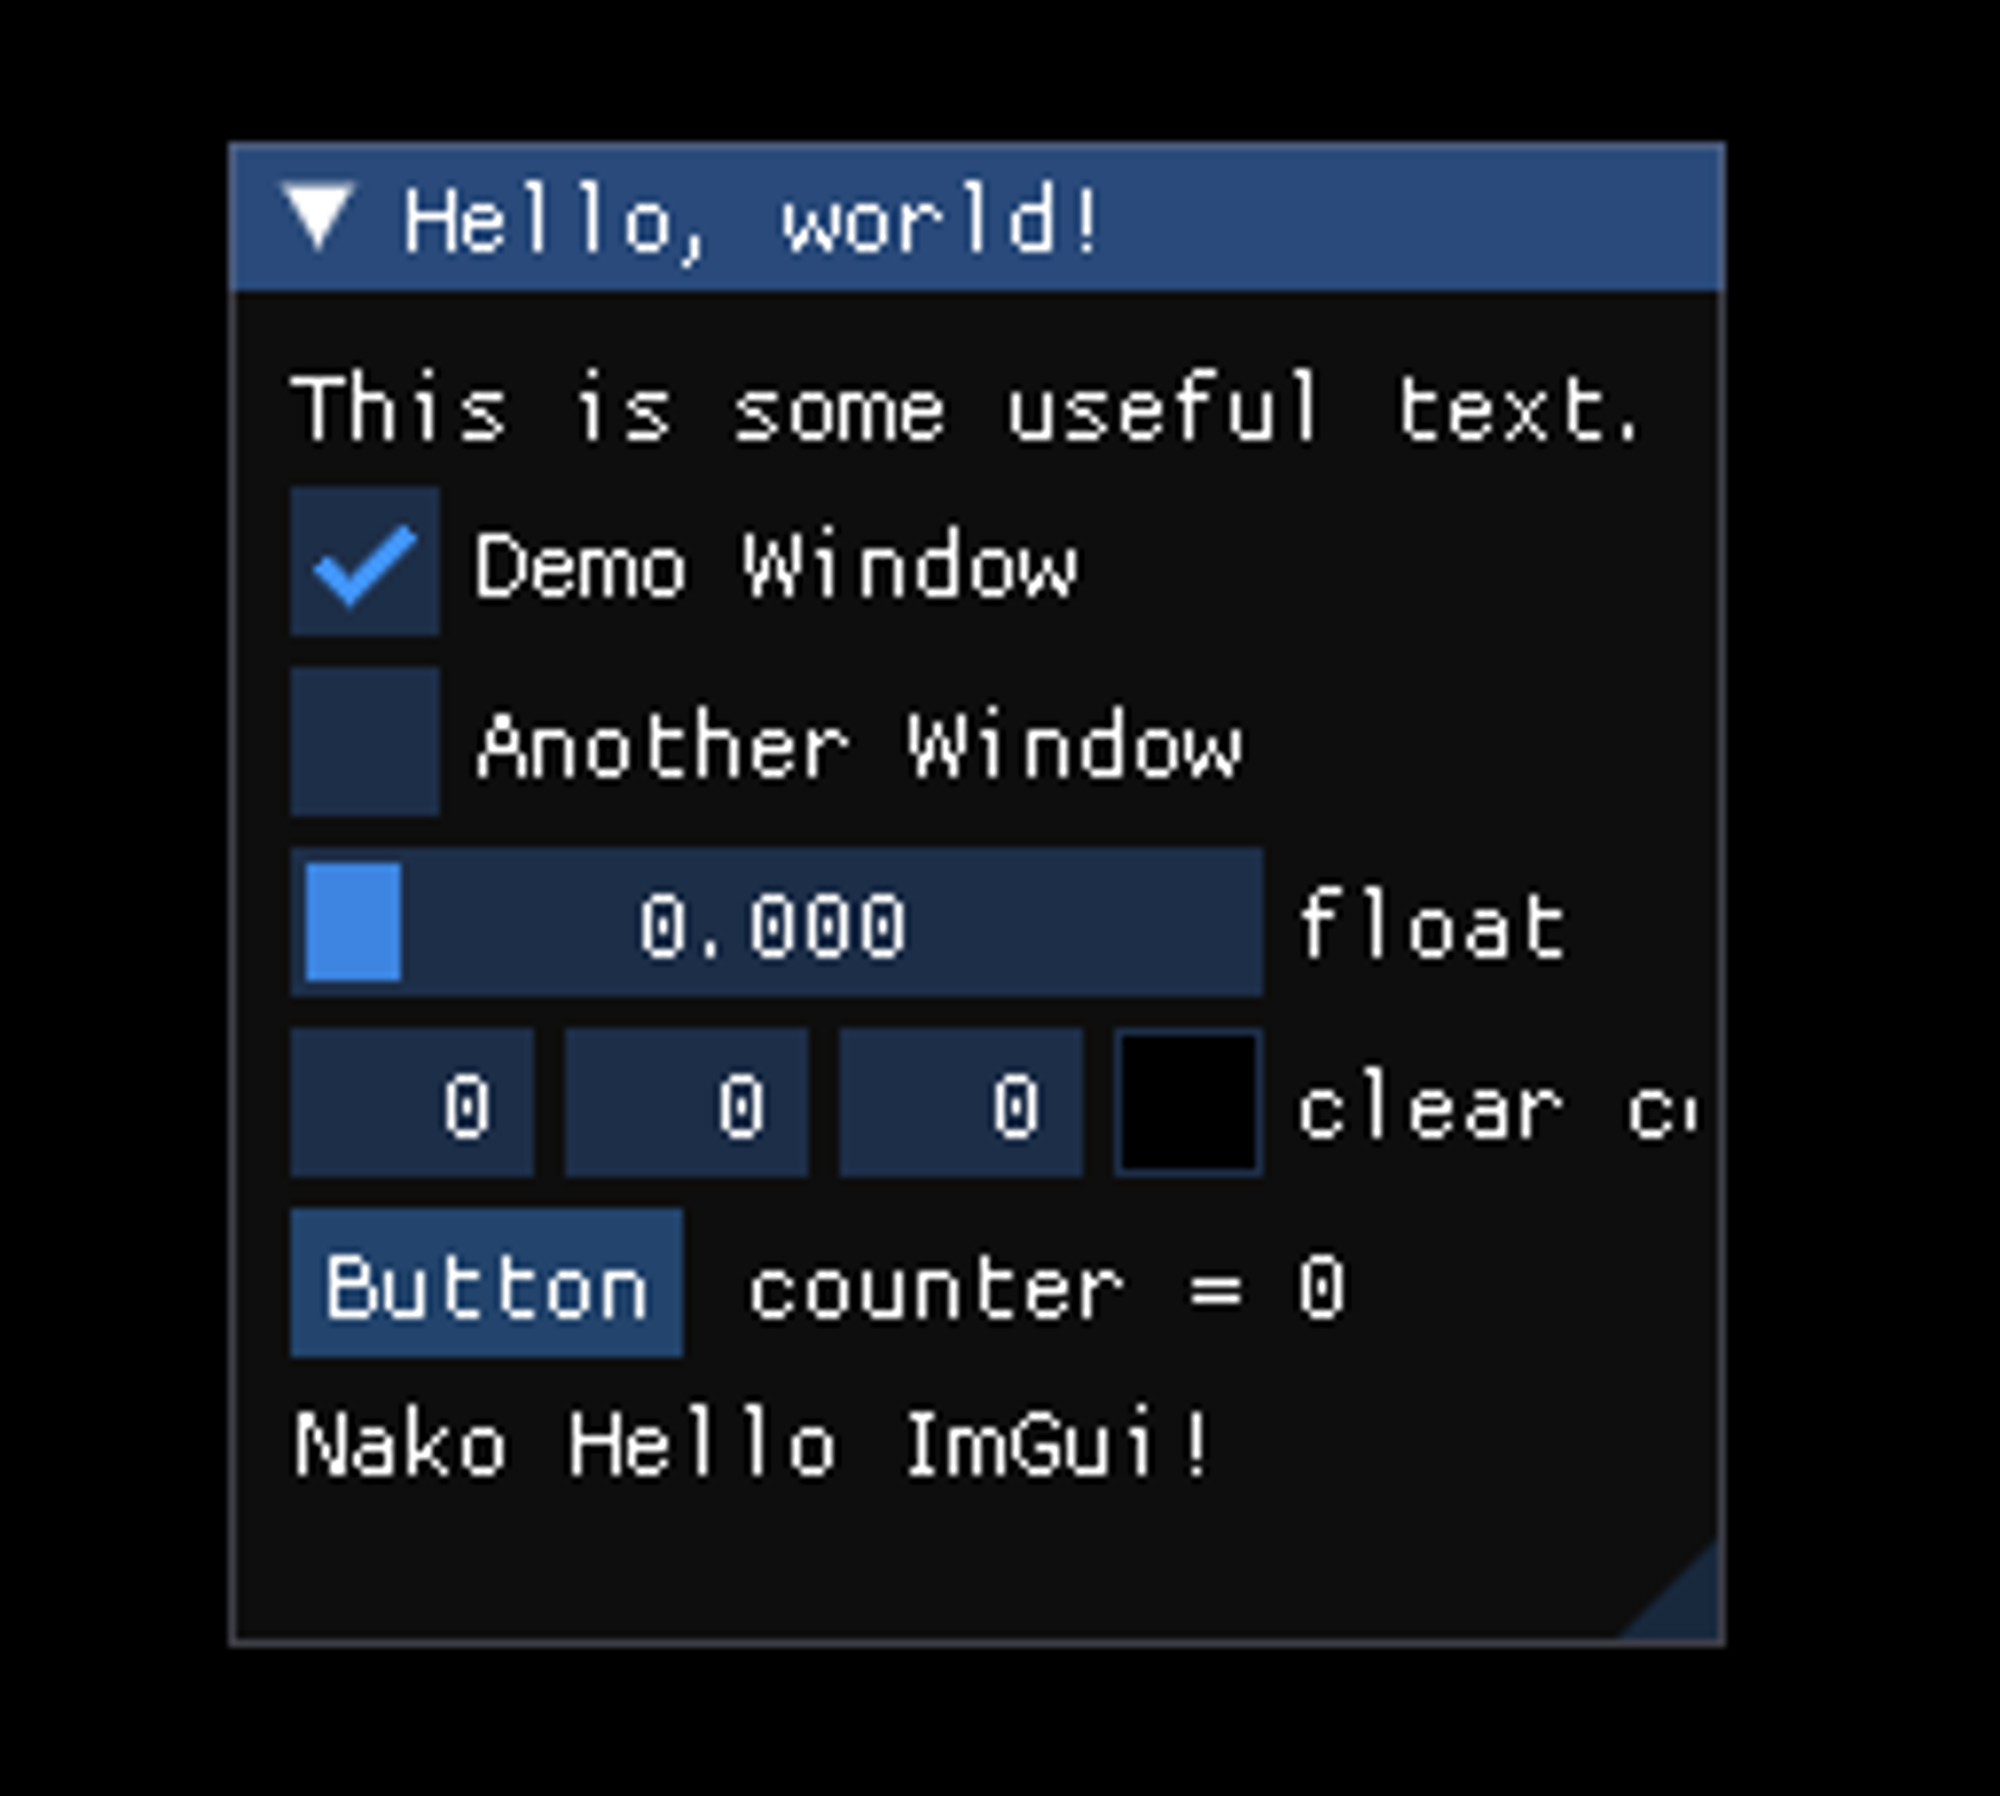This screenshot has height=1796, width=2000.
Task: Click the third clear color value field
Action: (960, 1104)
